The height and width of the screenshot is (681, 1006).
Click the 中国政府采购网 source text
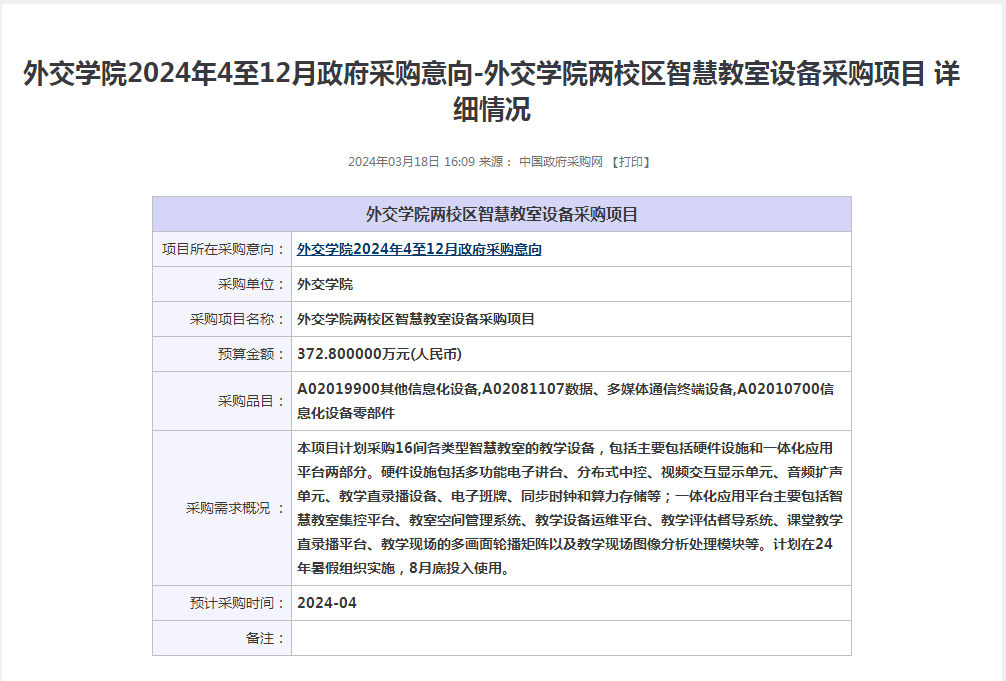coord(560,162)
